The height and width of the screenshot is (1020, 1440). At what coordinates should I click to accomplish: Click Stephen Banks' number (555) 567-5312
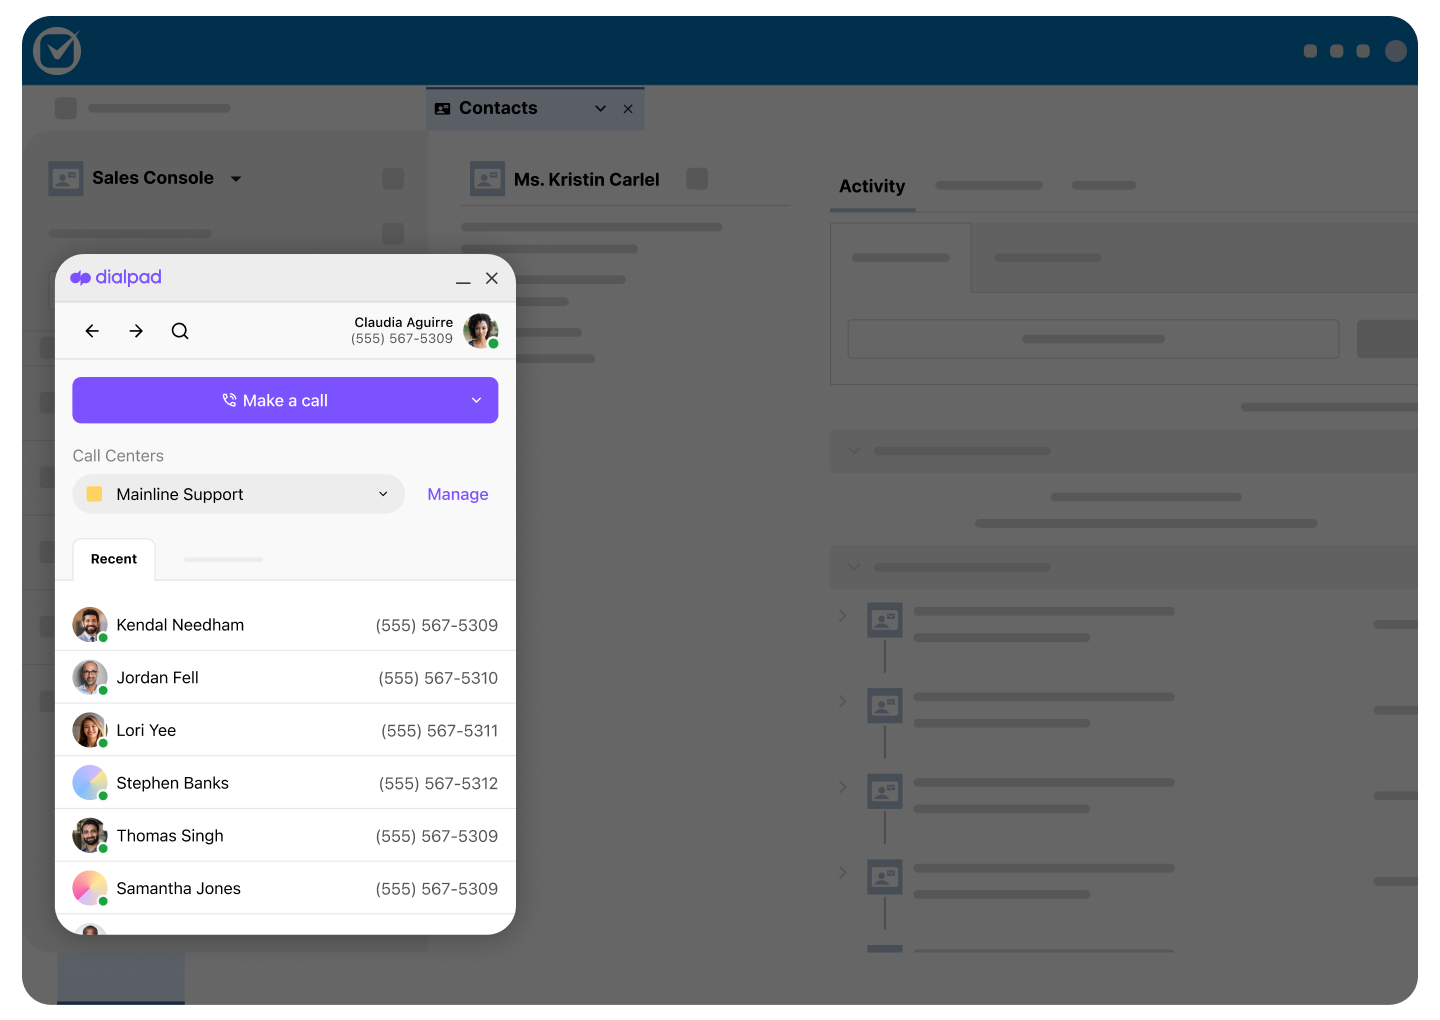(438, 783)
